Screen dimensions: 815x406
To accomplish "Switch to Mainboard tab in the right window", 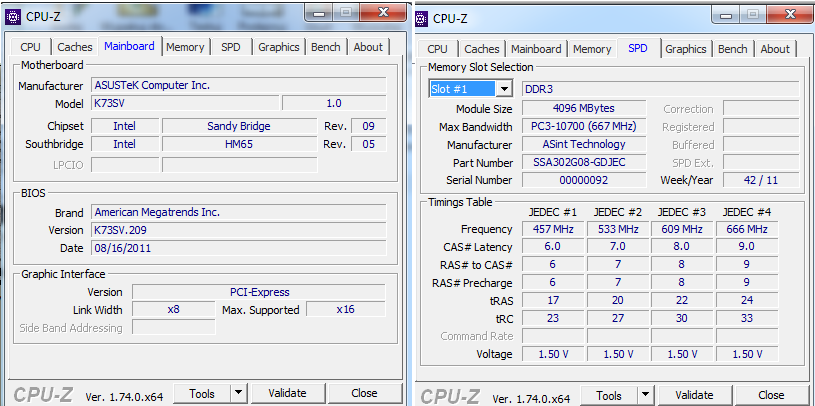I will (536, 49).
